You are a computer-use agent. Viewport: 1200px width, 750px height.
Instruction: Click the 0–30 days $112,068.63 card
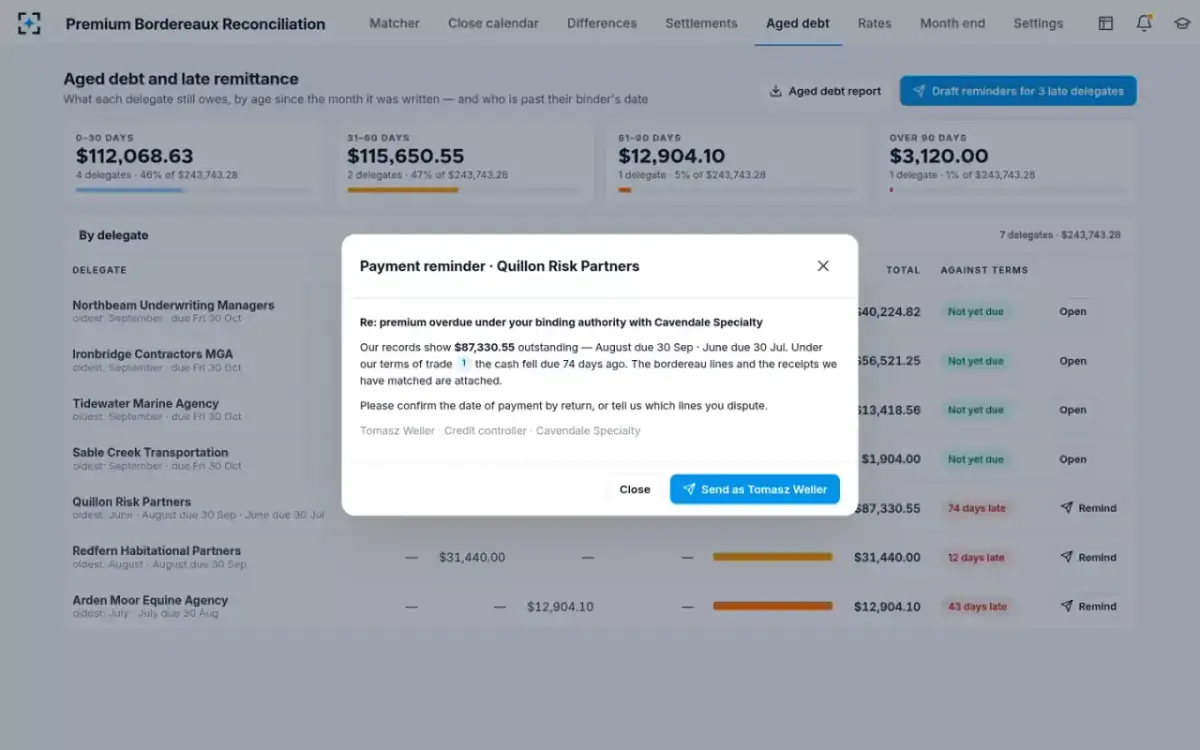[194, 163]
